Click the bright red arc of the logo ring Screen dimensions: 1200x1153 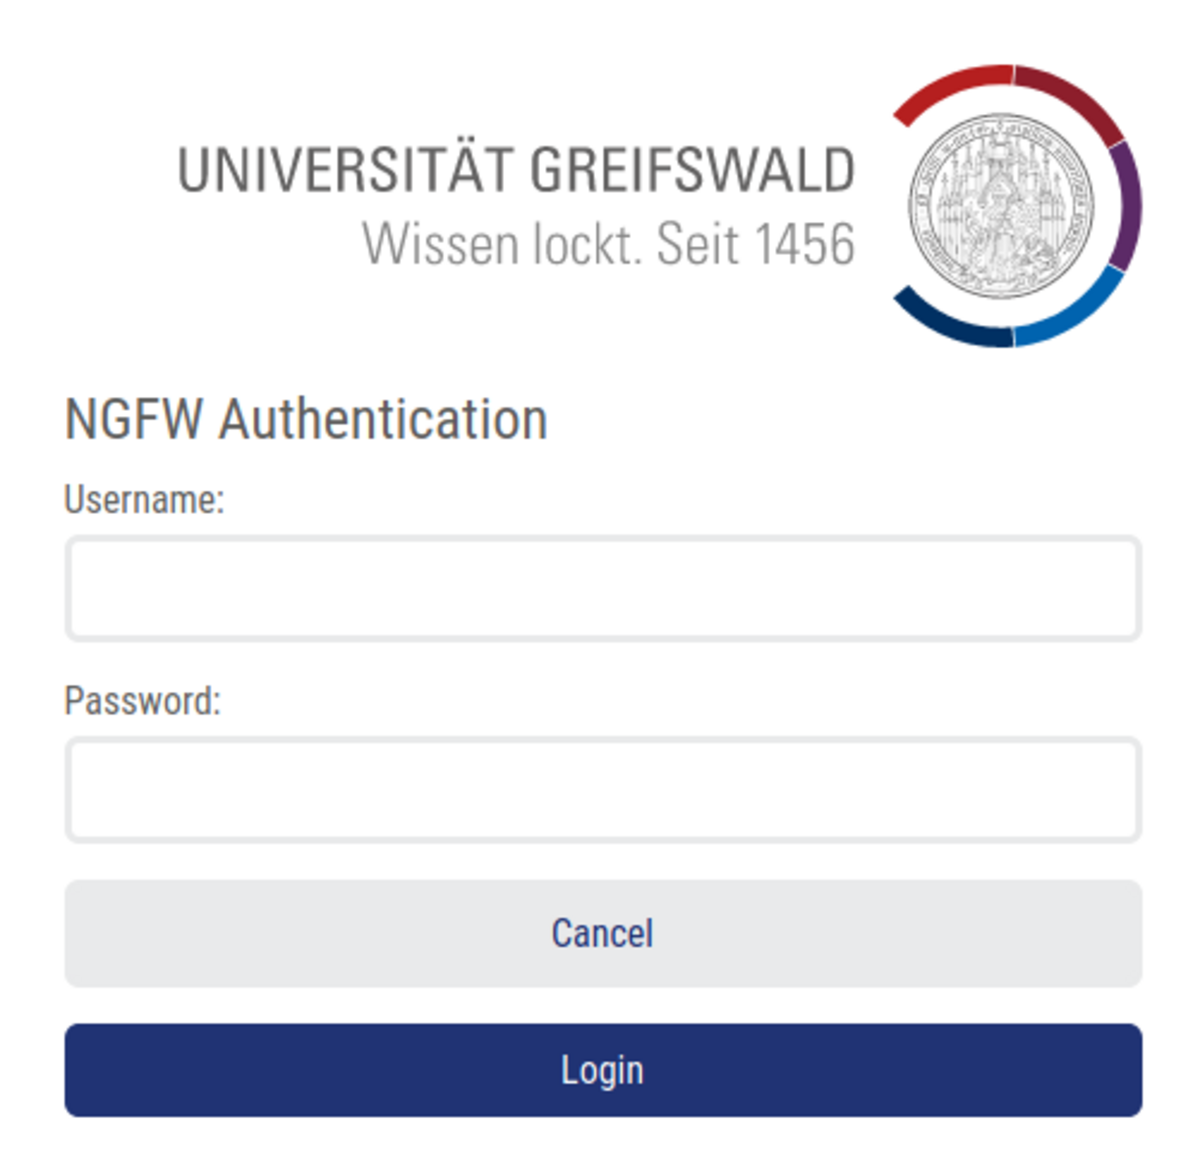(950, 87)
